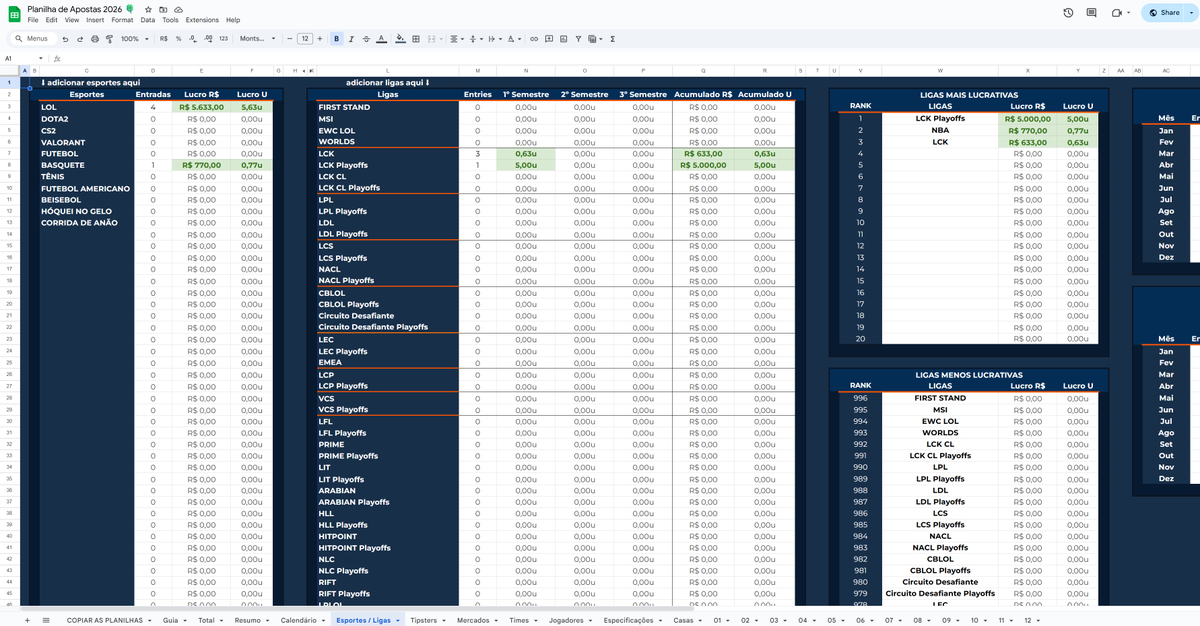Open the Functions sigma menu
The width and height of the screenshot is (1200, 626).
point(612,39)
